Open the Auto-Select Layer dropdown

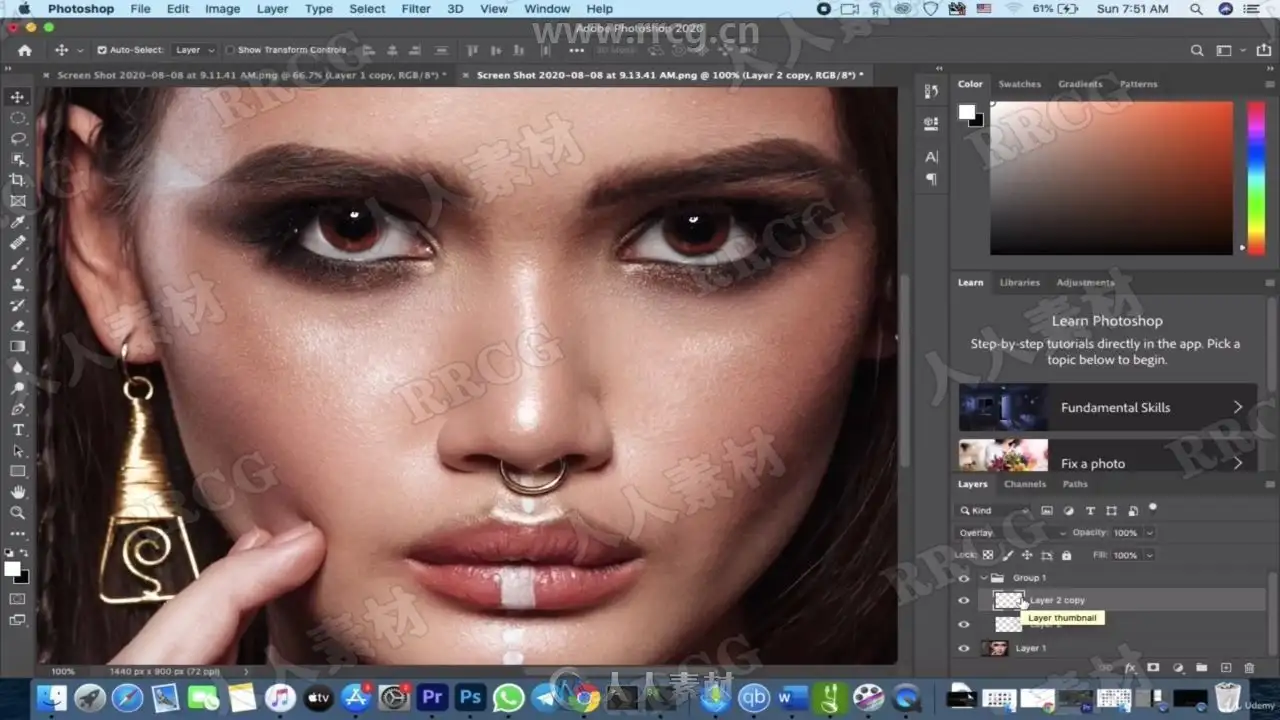pos(196,50)
